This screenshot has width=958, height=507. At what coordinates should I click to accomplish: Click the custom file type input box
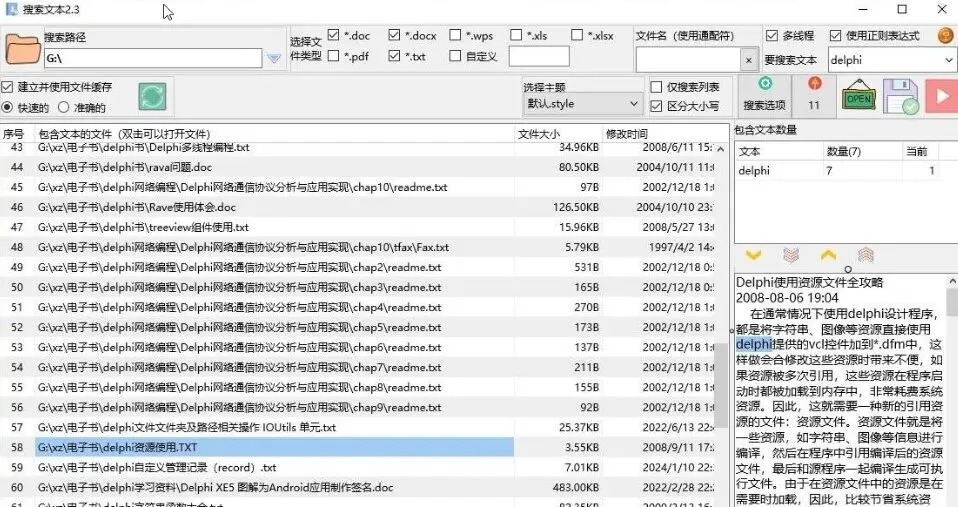[539, 57]
